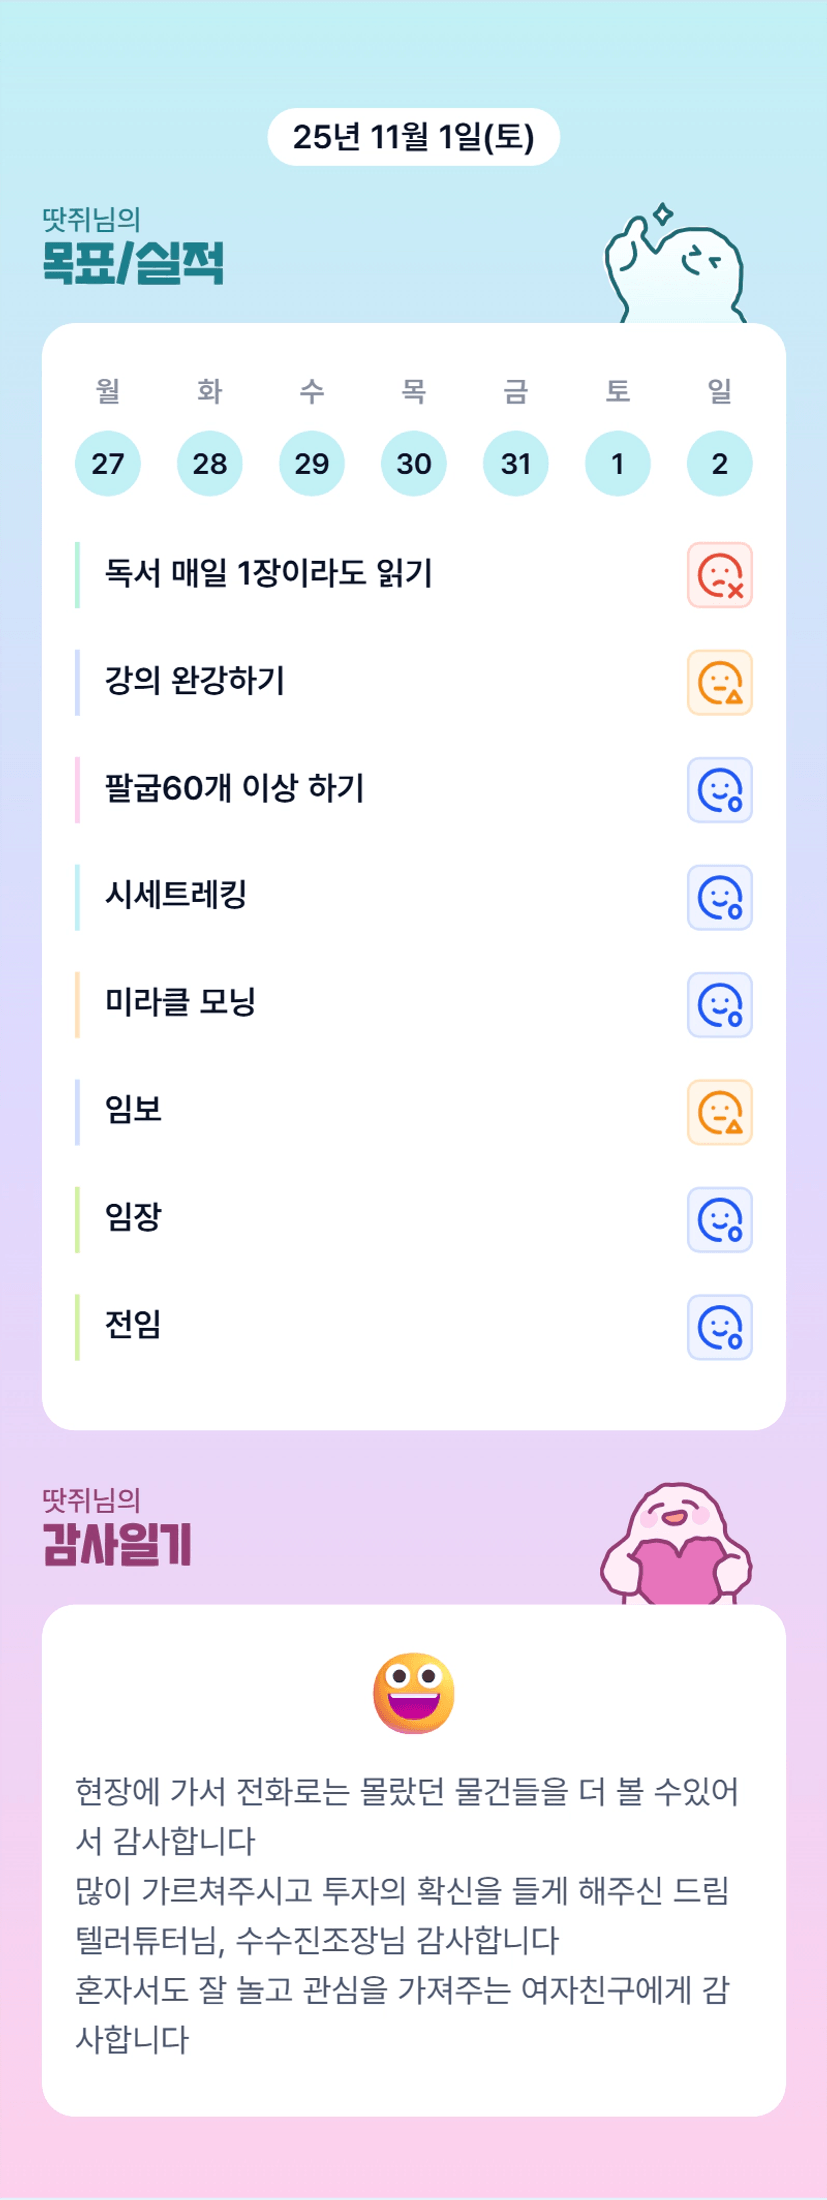Click the orange status icon beside 임보

719,1112
